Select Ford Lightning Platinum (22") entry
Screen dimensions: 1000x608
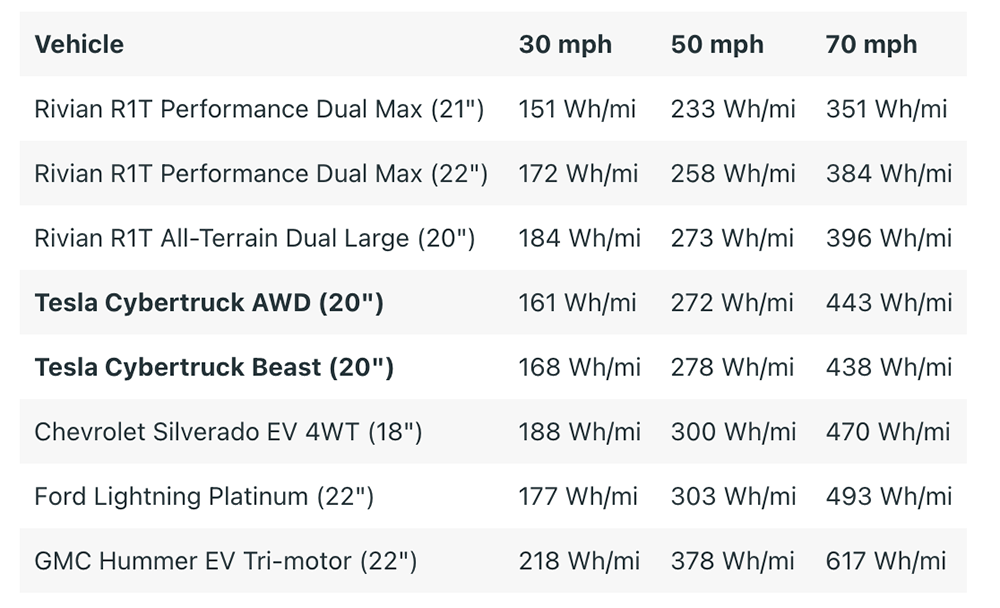pos(204,496)
